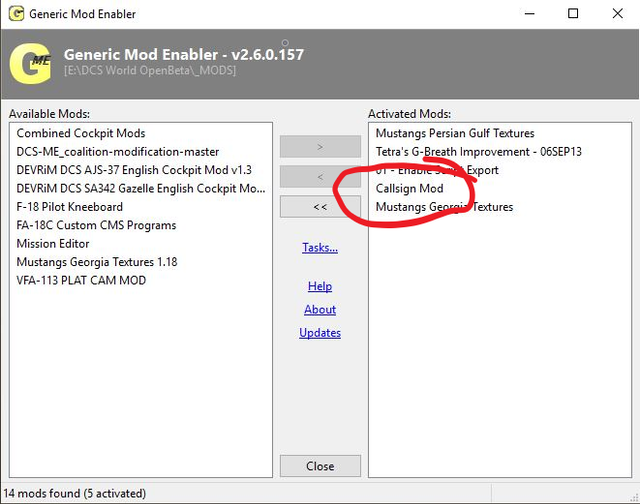Select Mission Editor in Available Mods

(x=53, y=244)
